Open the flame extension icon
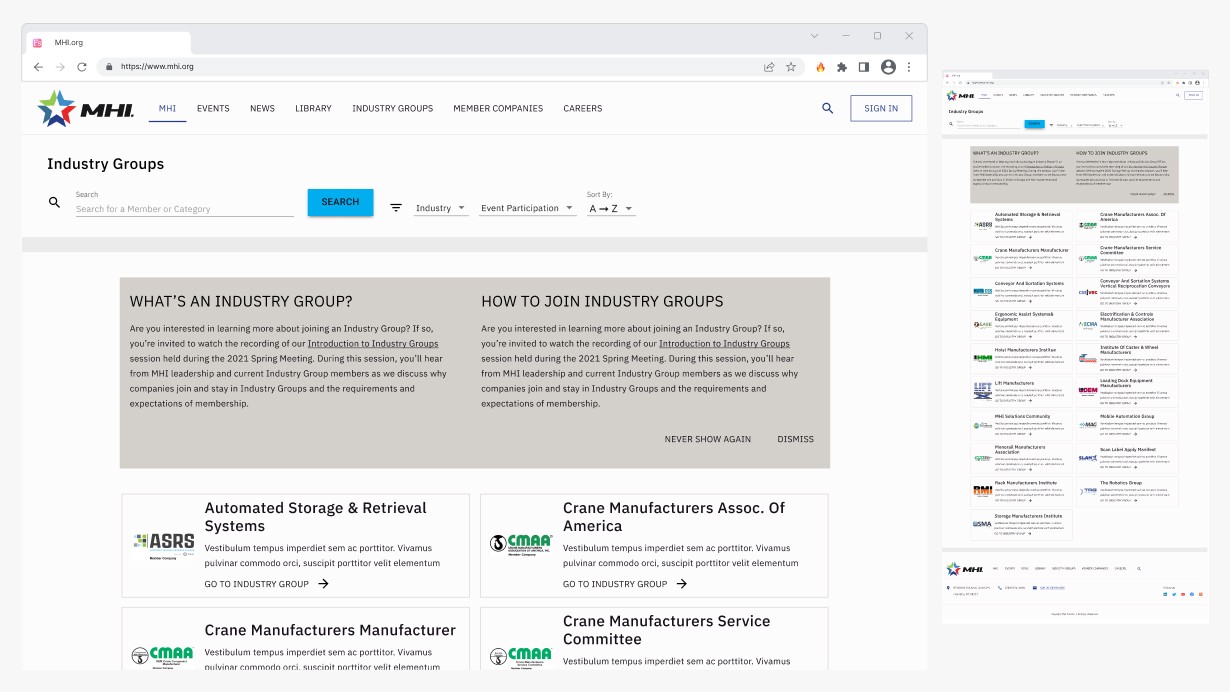 (821, 67)
